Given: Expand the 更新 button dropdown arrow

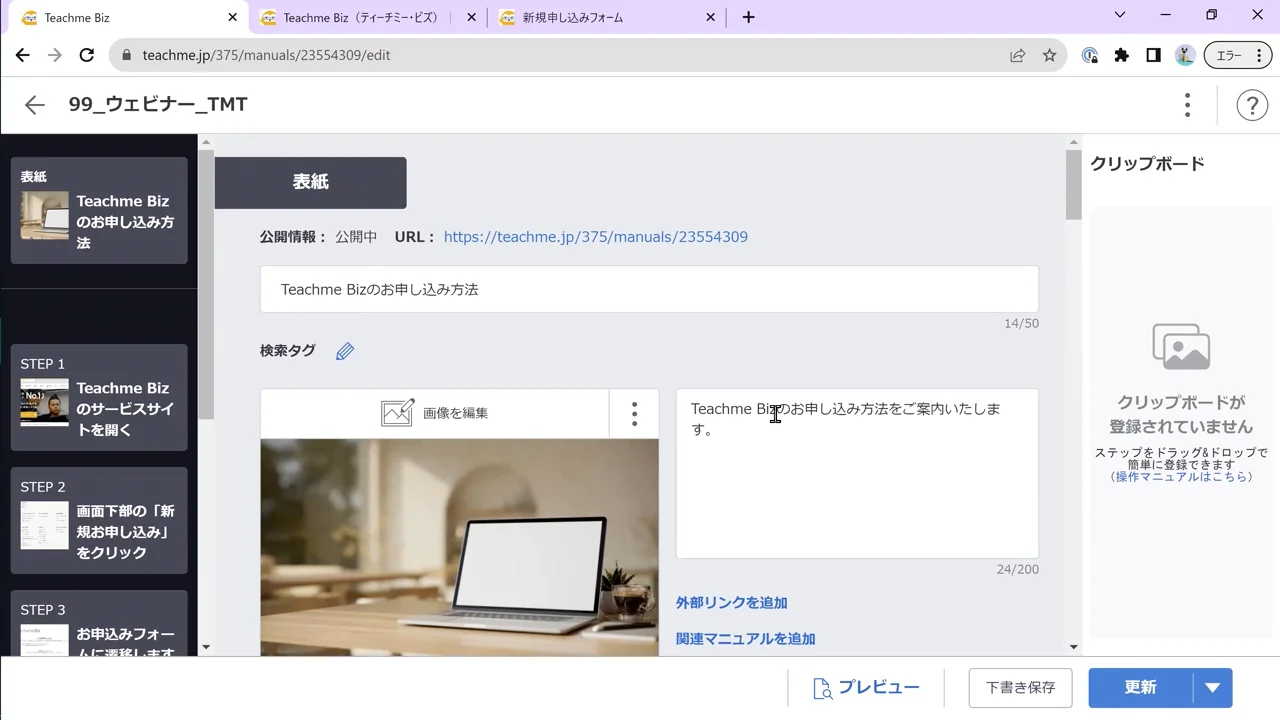Looking at the screenshot, I should coord(1212,688).
